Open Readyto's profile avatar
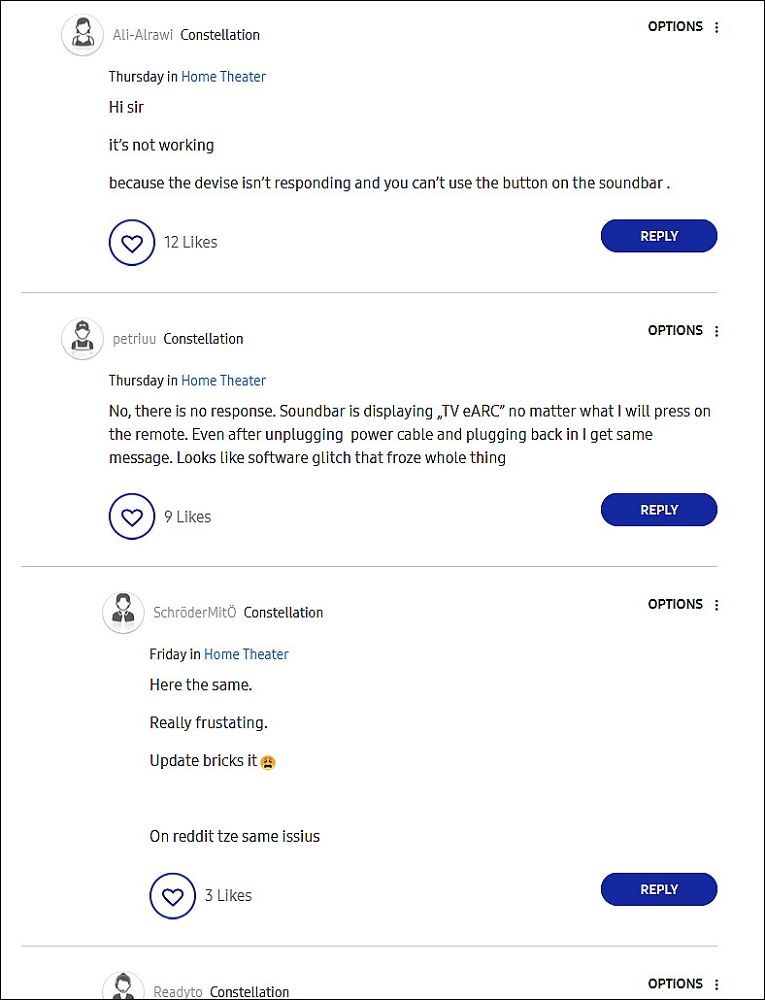The width and height of the screenshot is (765, 1000). tap(123, 987)
